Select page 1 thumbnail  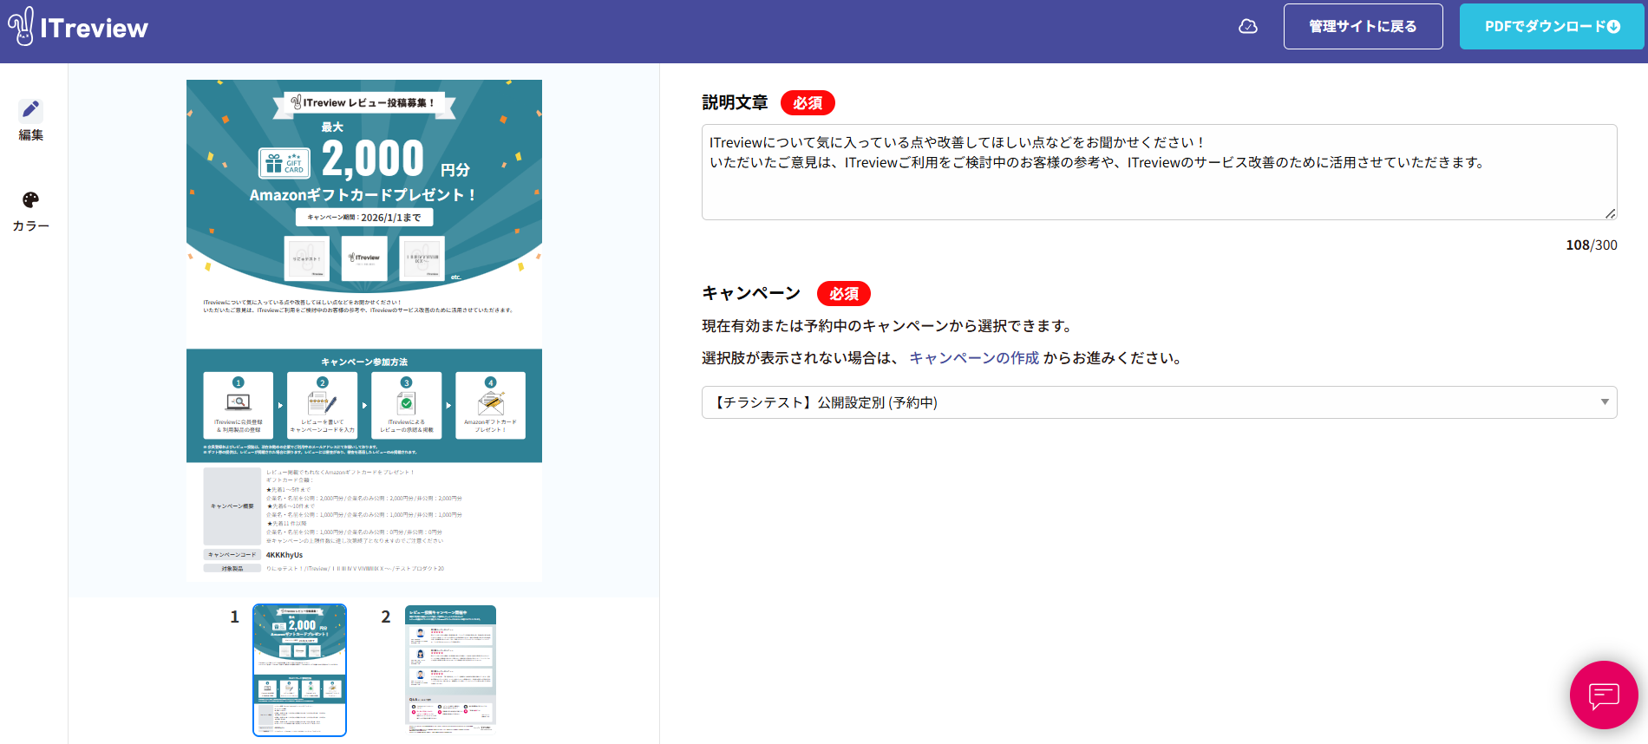click(x=299, y=669)
